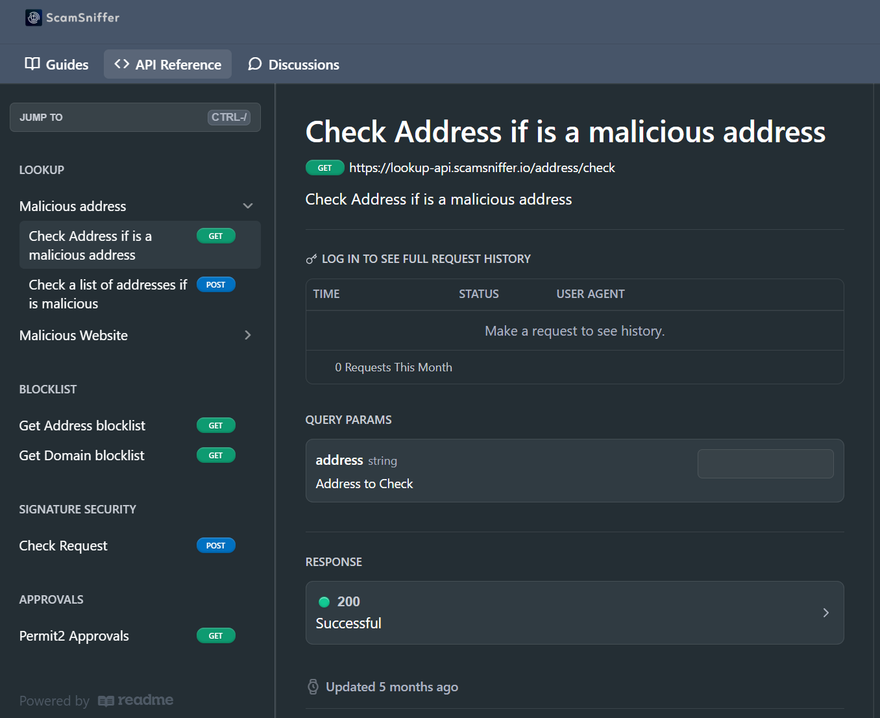The image size is (880, 718).
Task: Click the Guides book icon
Action: pyautogui.click(x=33, y=64)
